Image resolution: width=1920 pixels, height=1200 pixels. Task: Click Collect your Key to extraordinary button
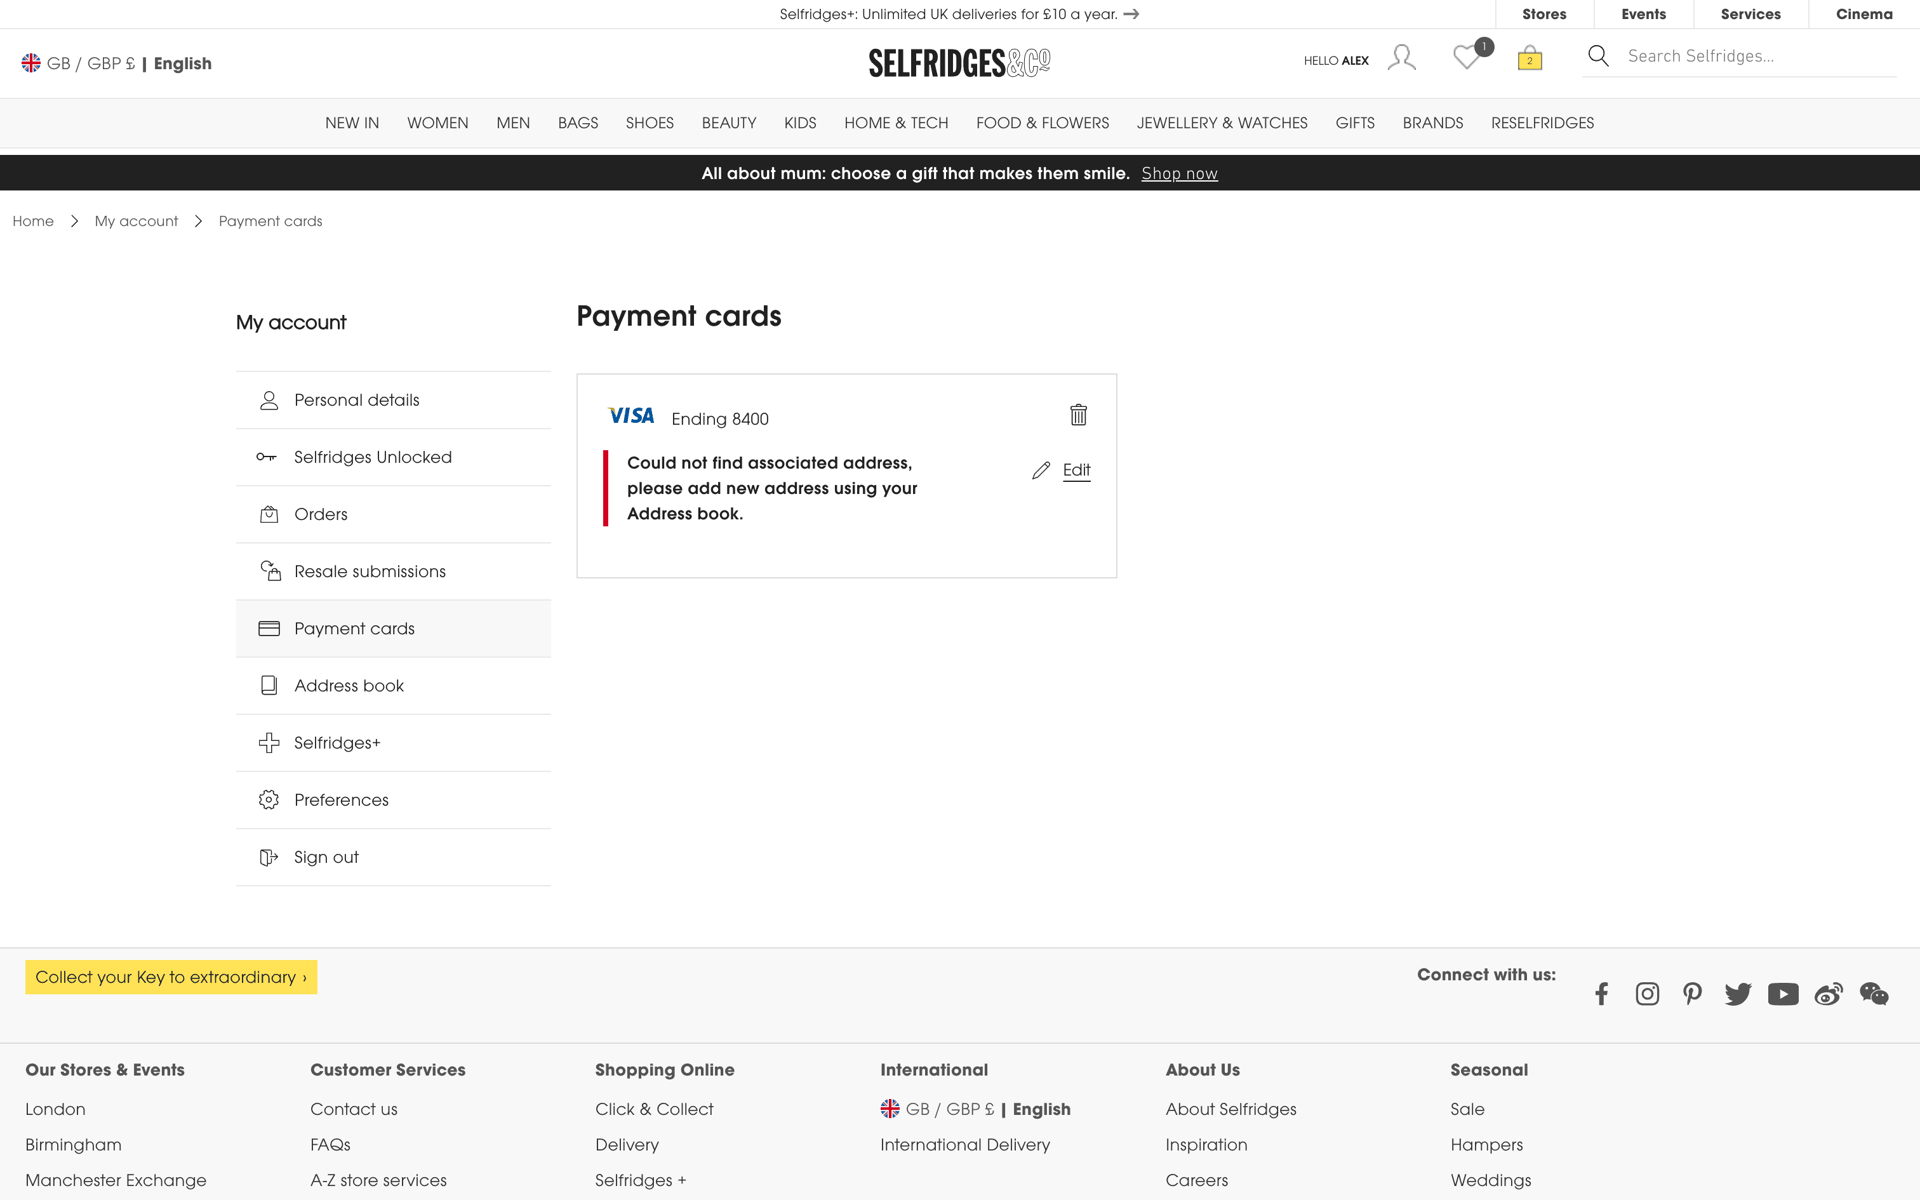pos(171,977)
